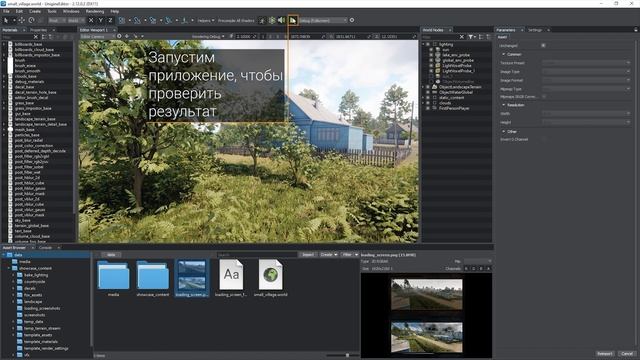Viewport: 640px width, 360px height.
Task: Expand the static_content node
Action: point(423,98)
